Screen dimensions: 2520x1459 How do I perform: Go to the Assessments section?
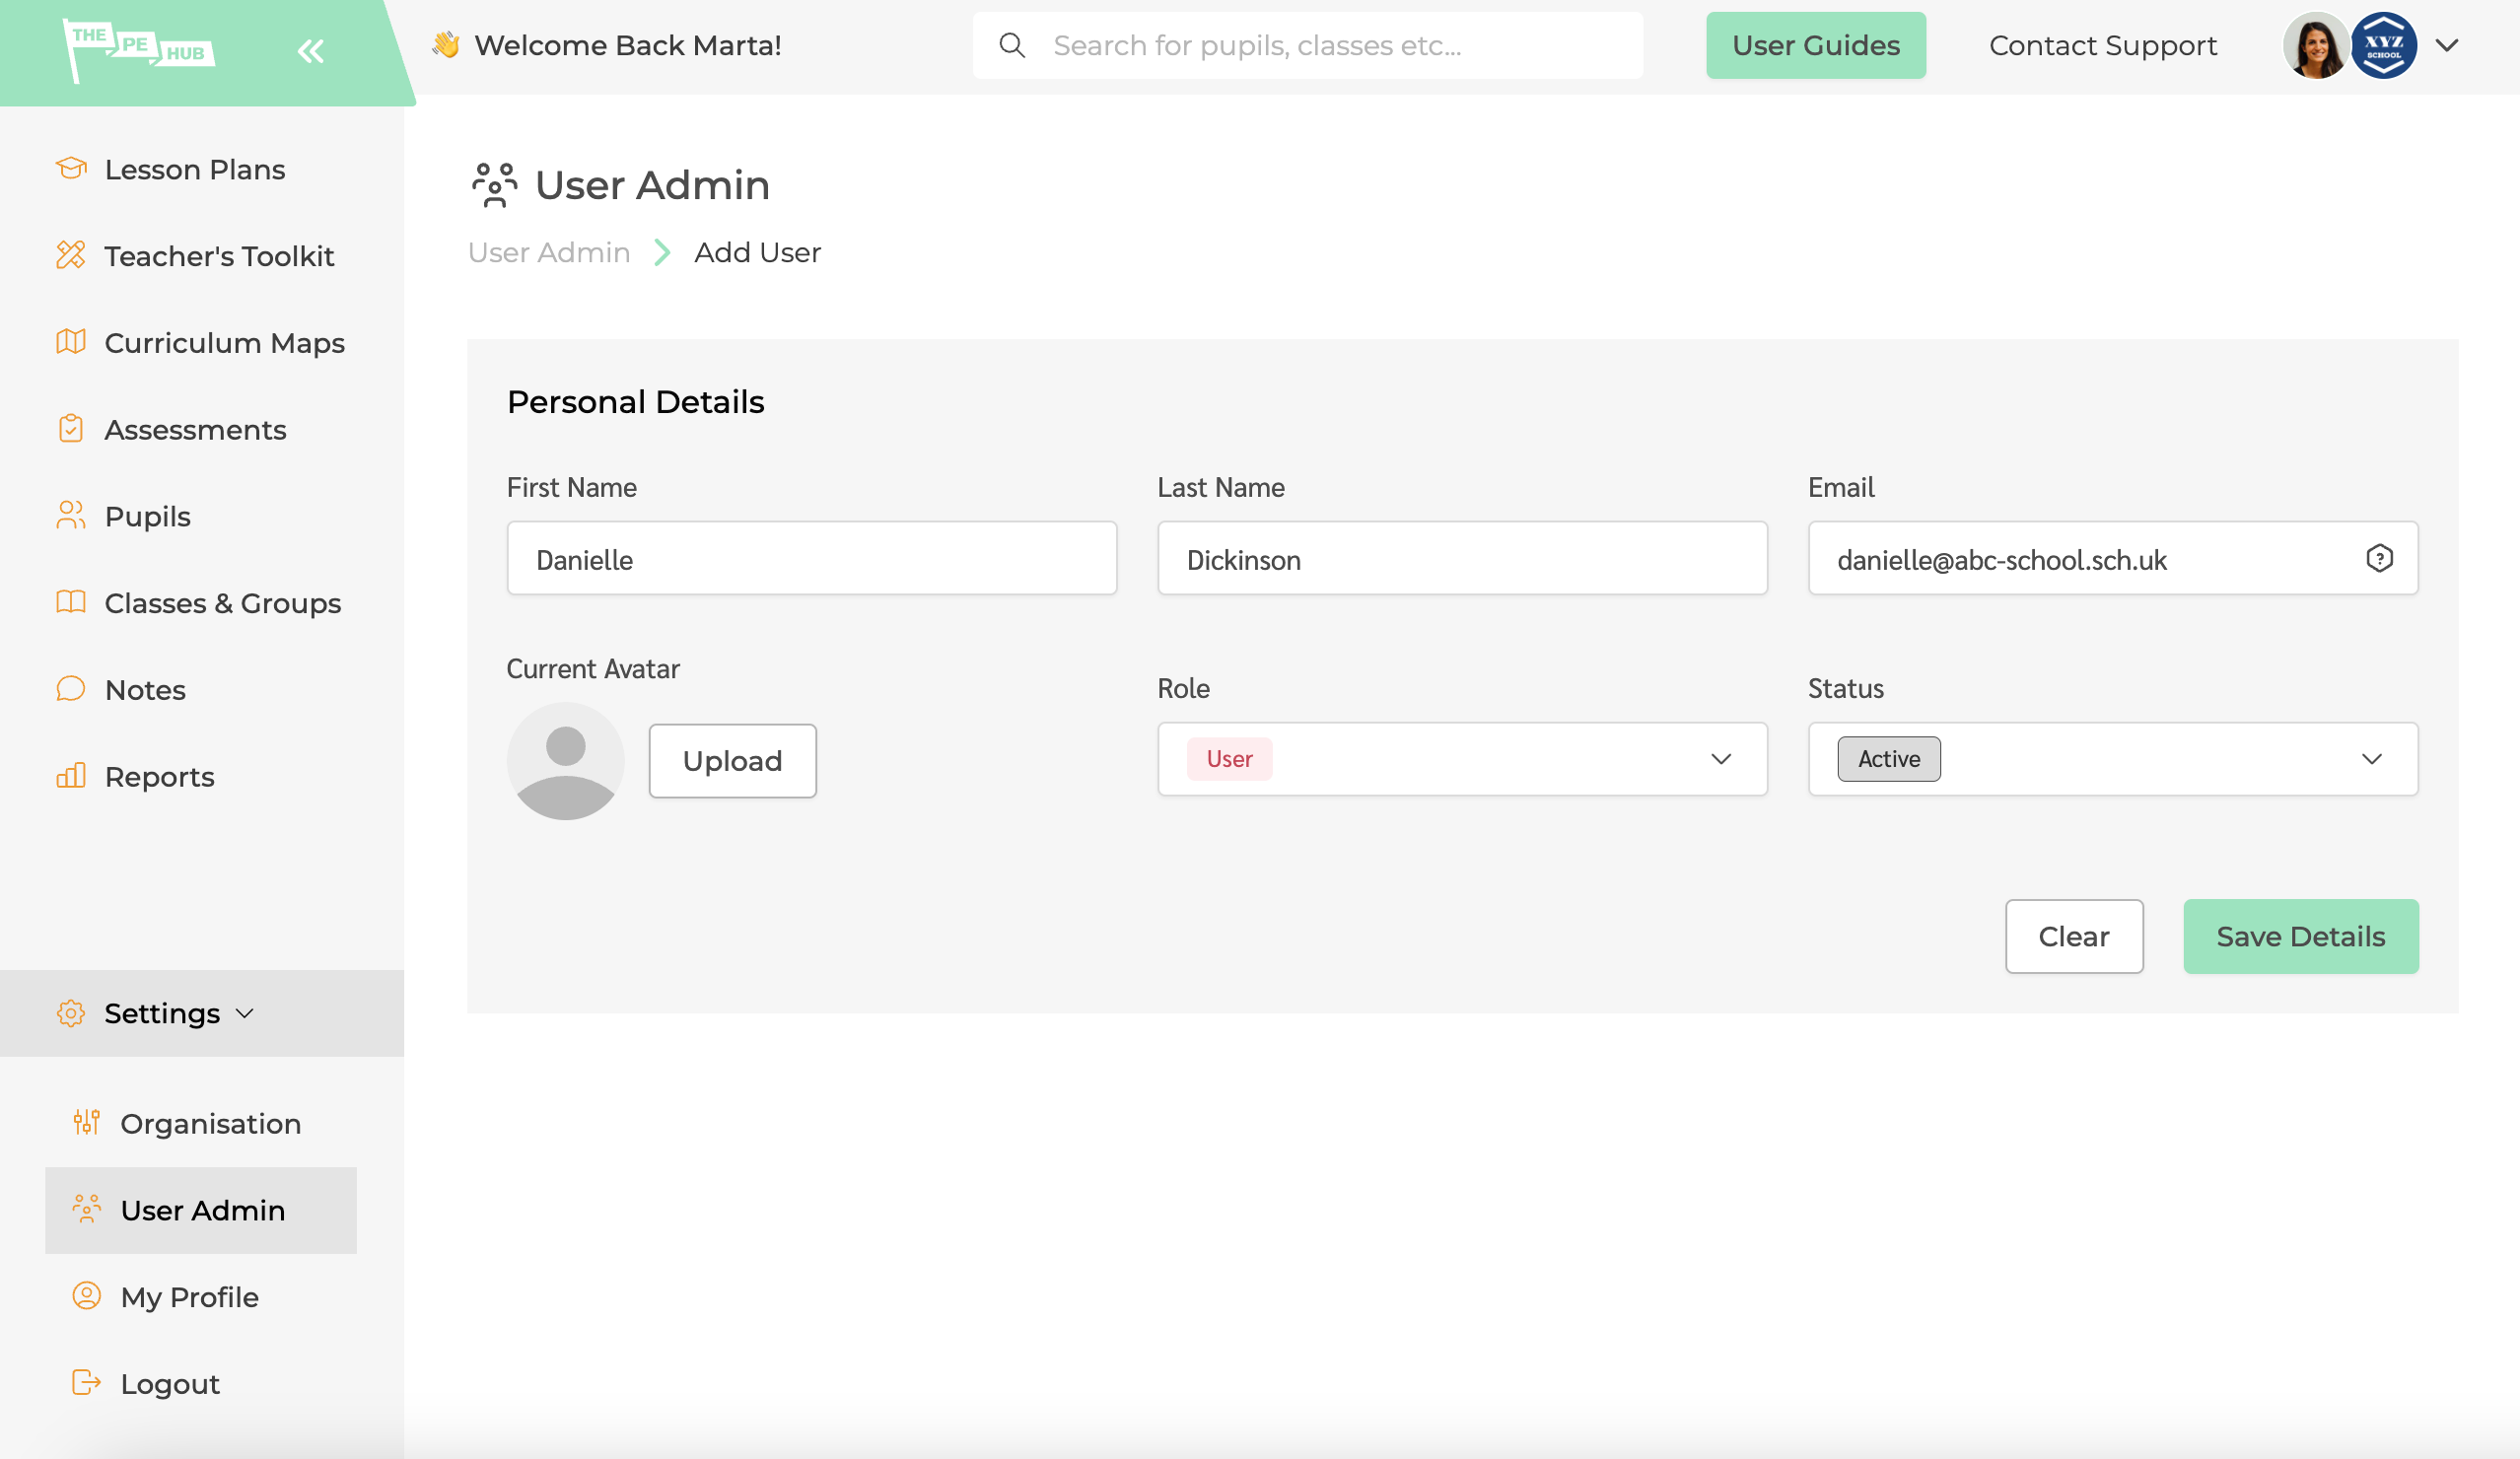(195, 429)
